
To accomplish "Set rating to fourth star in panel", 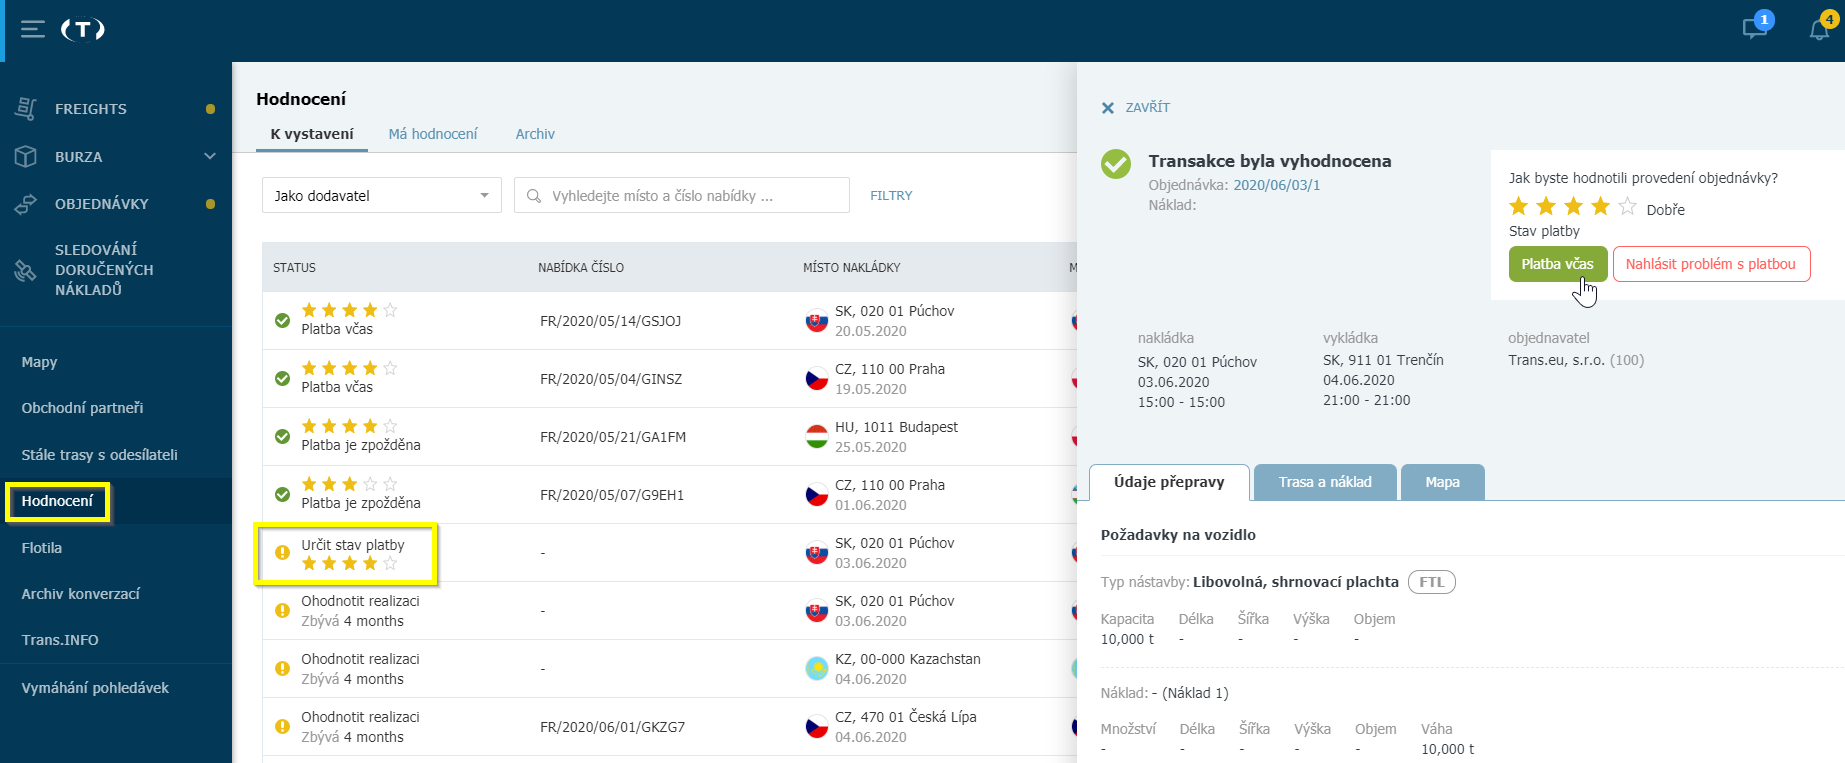I will [1600, 206].
